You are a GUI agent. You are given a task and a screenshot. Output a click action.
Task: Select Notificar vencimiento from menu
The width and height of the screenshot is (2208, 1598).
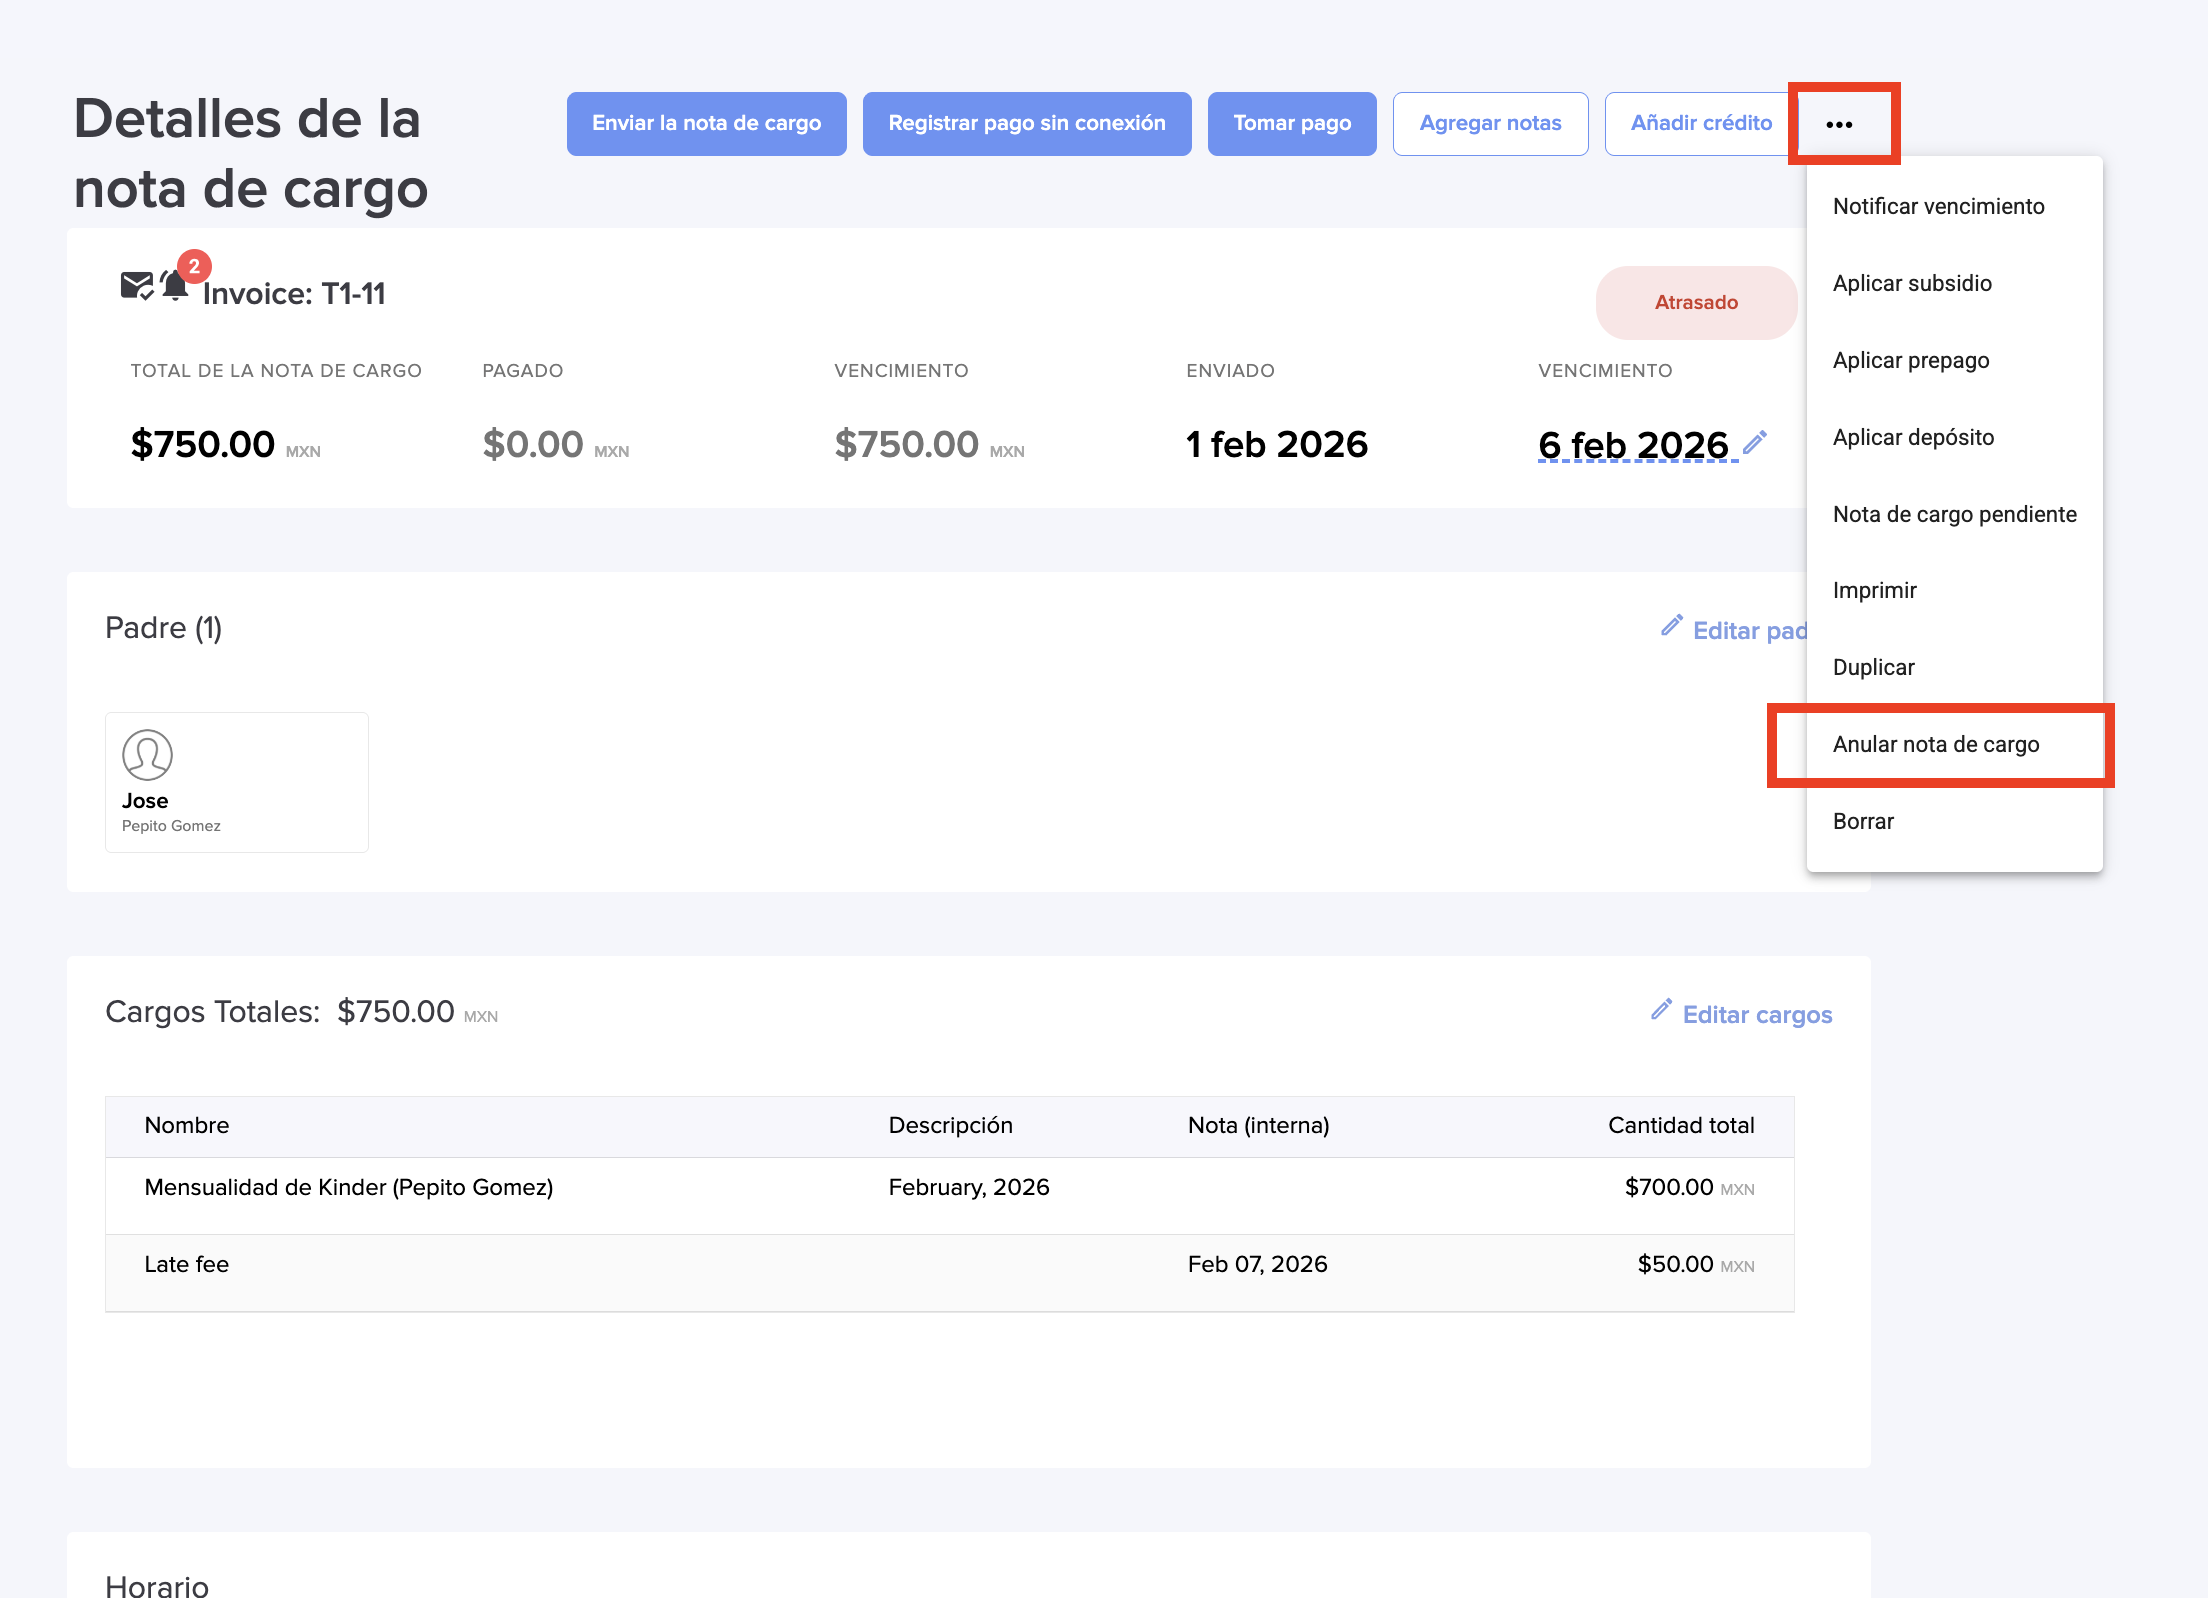1938,206
